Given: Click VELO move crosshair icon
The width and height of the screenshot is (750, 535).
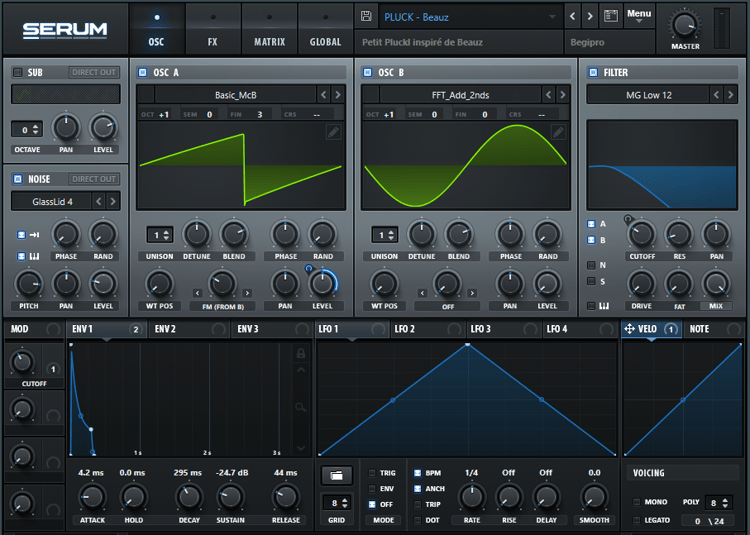Looking at the screenshot, I should tap(629, 328).
